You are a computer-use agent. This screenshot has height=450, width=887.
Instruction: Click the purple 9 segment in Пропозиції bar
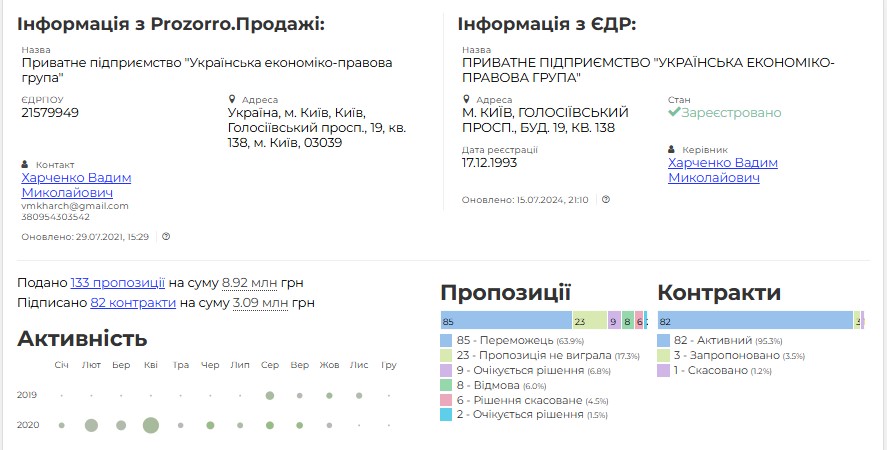click(614, 320)
